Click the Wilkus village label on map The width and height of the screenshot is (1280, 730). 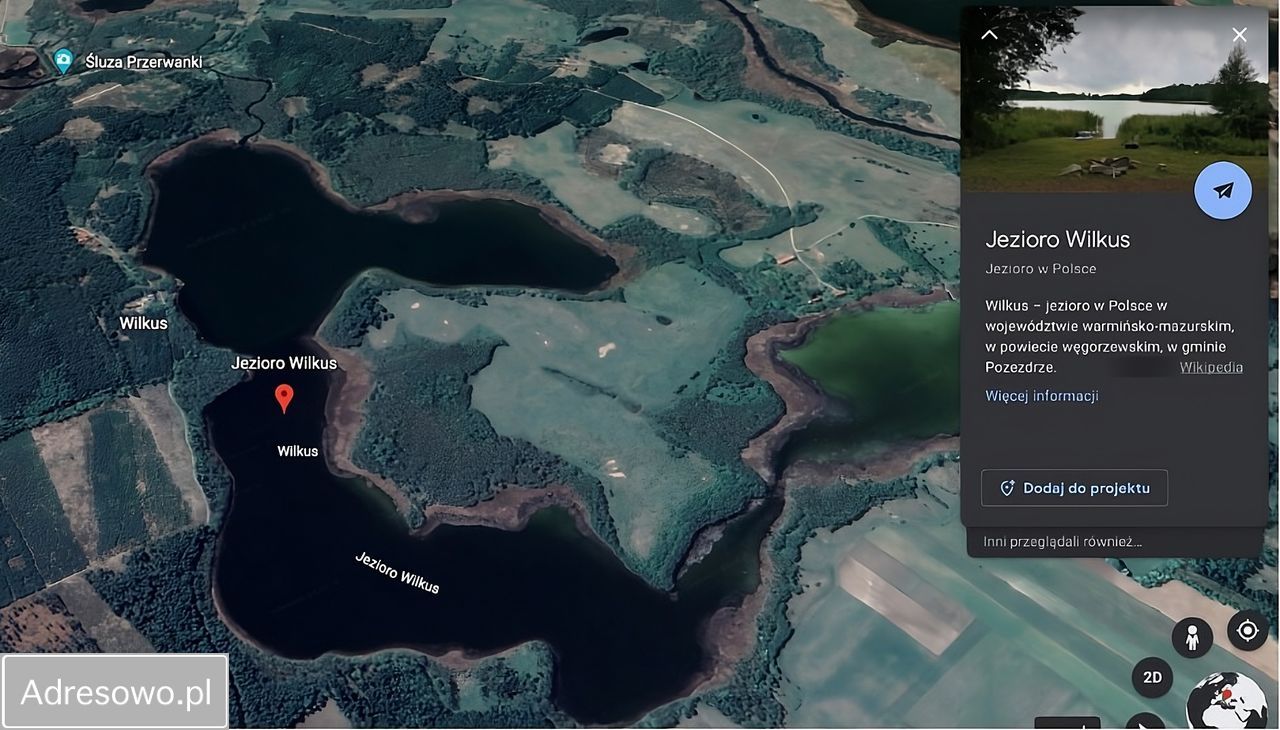pos(143,323)
